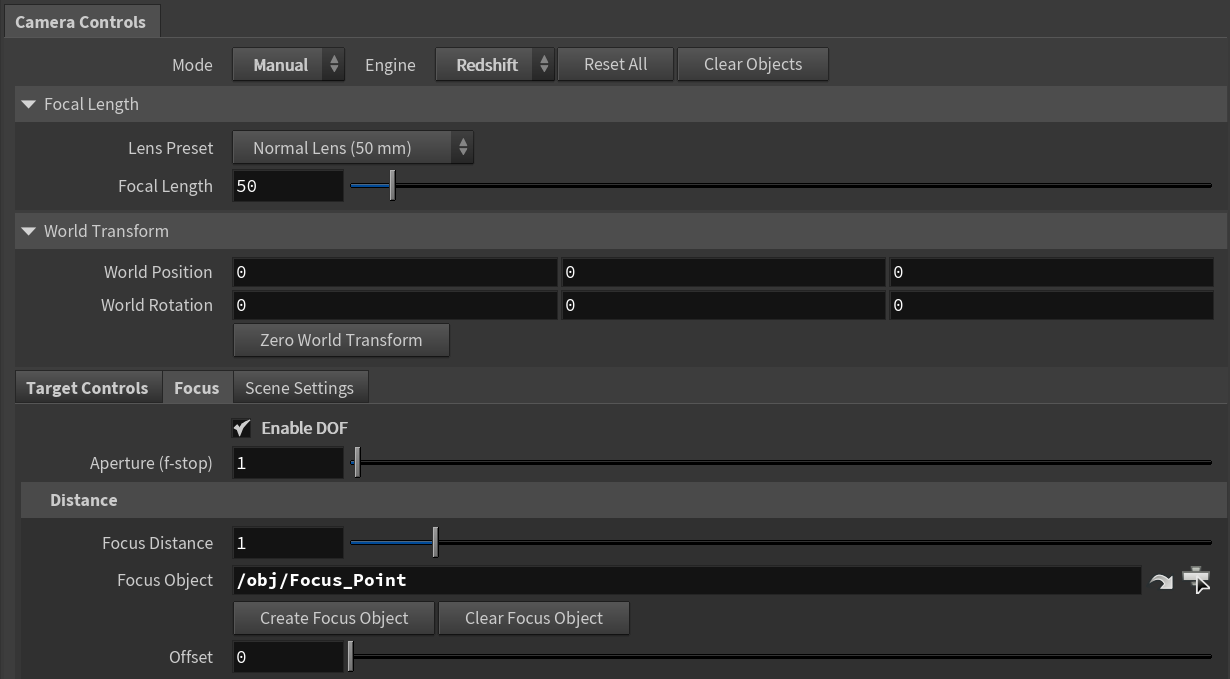Open the Lens Preset dropdown
This screenshot has width=1230, height=679.
(x=353, y=148)
